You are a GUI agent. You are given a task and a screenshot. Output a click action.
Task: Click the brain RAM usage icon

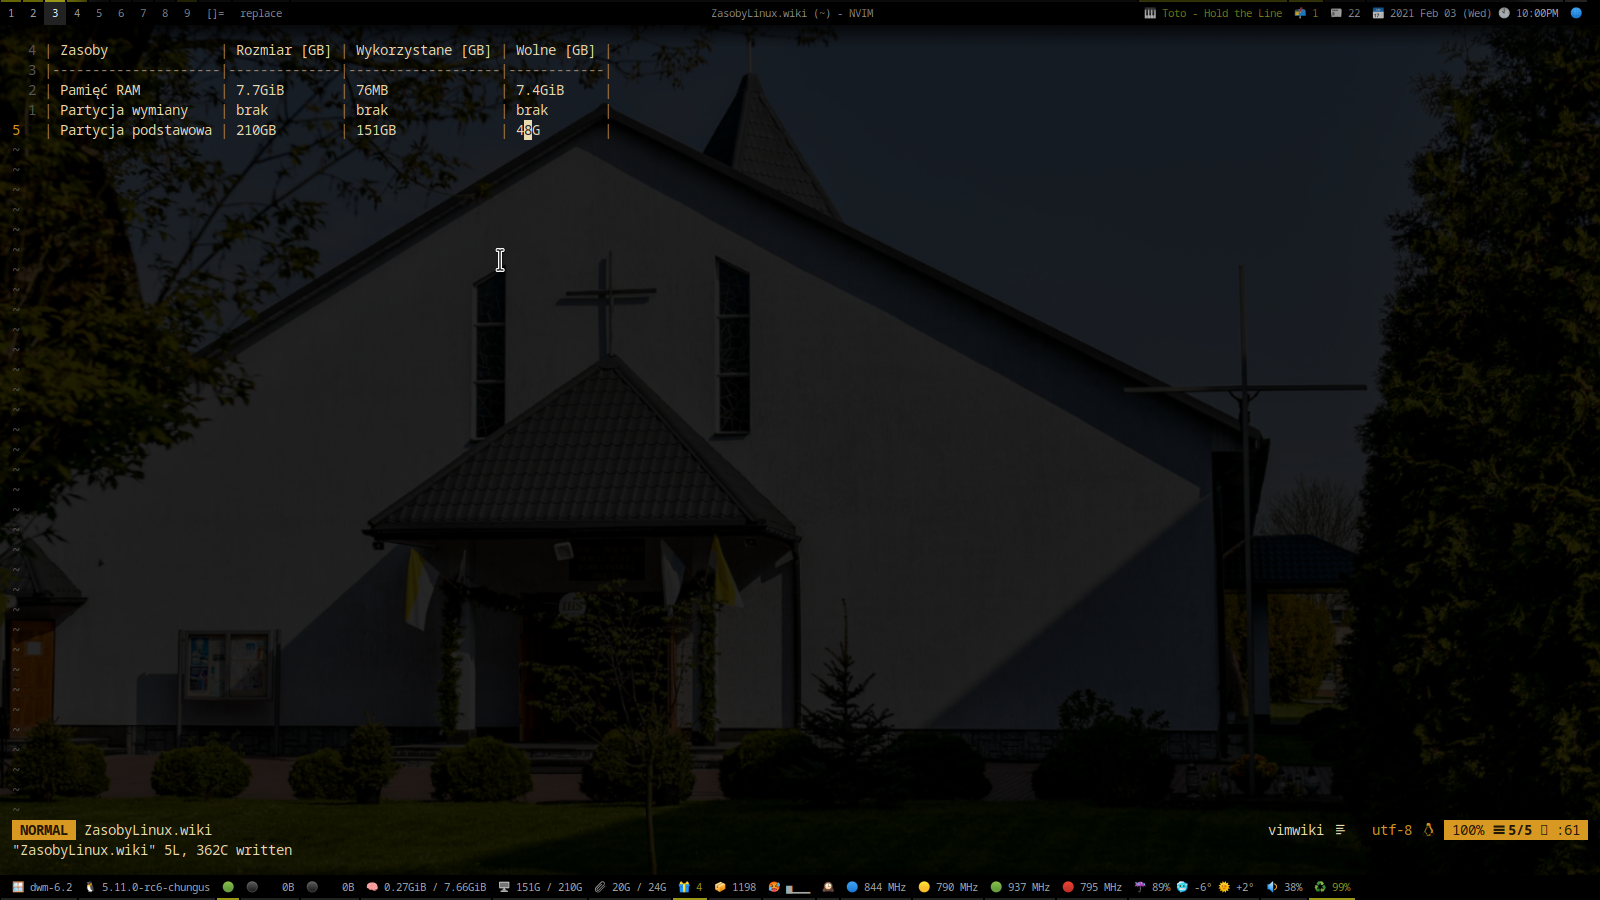coord(372,887)
